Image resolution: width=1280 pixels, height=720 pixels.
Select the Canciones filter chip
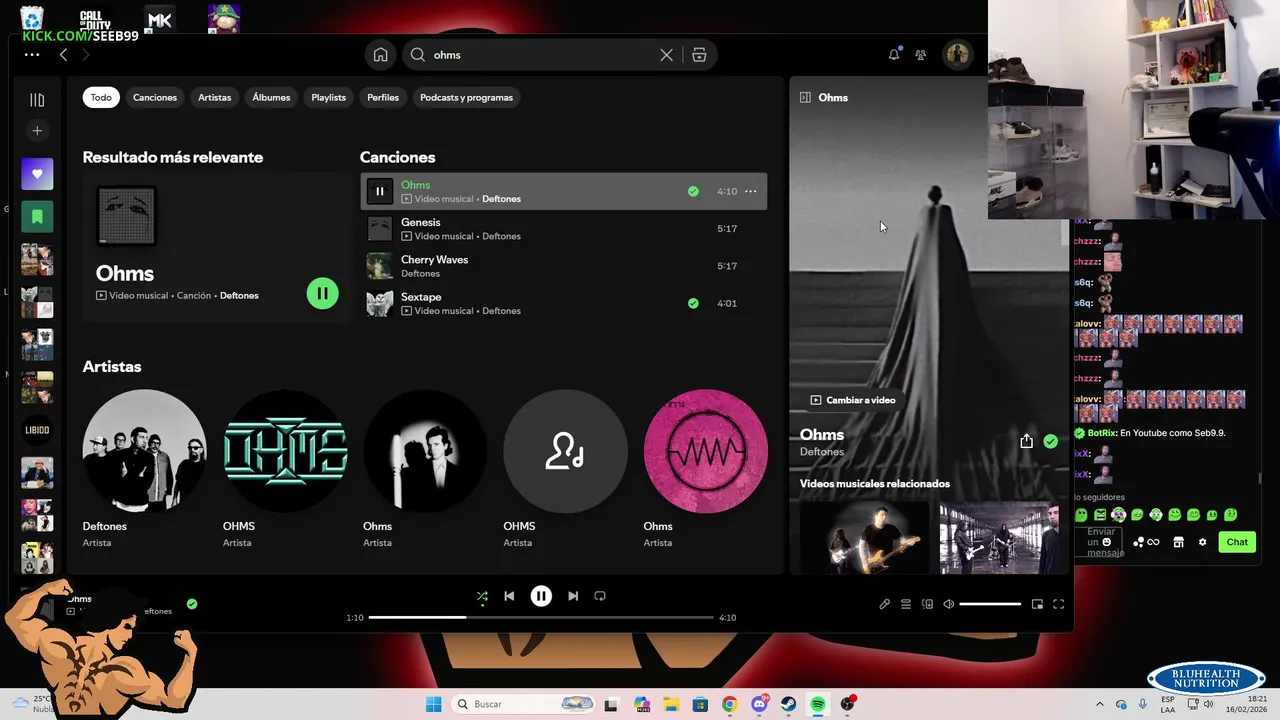[155, 97]
